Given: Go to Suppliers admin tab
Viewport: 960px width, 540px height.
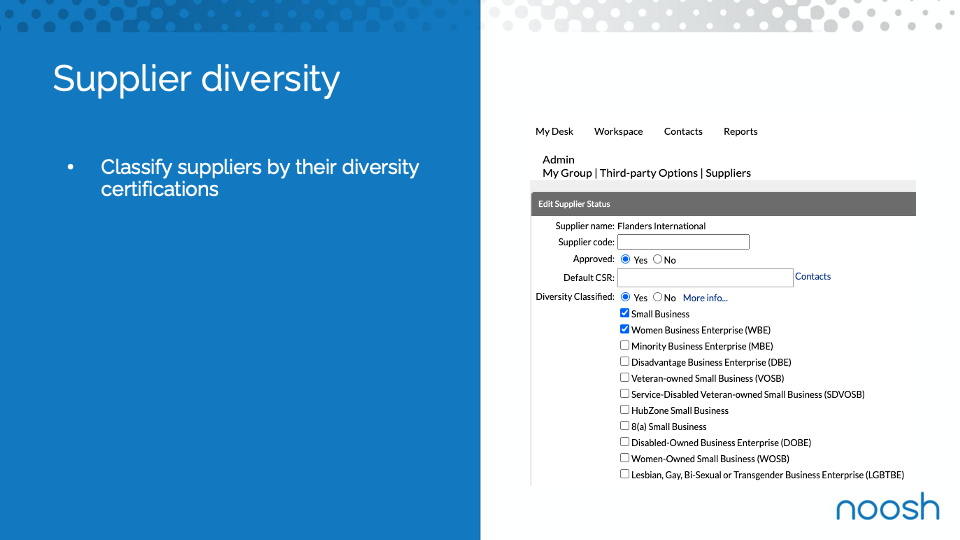Looking at the screenshot, I should 728,173.
